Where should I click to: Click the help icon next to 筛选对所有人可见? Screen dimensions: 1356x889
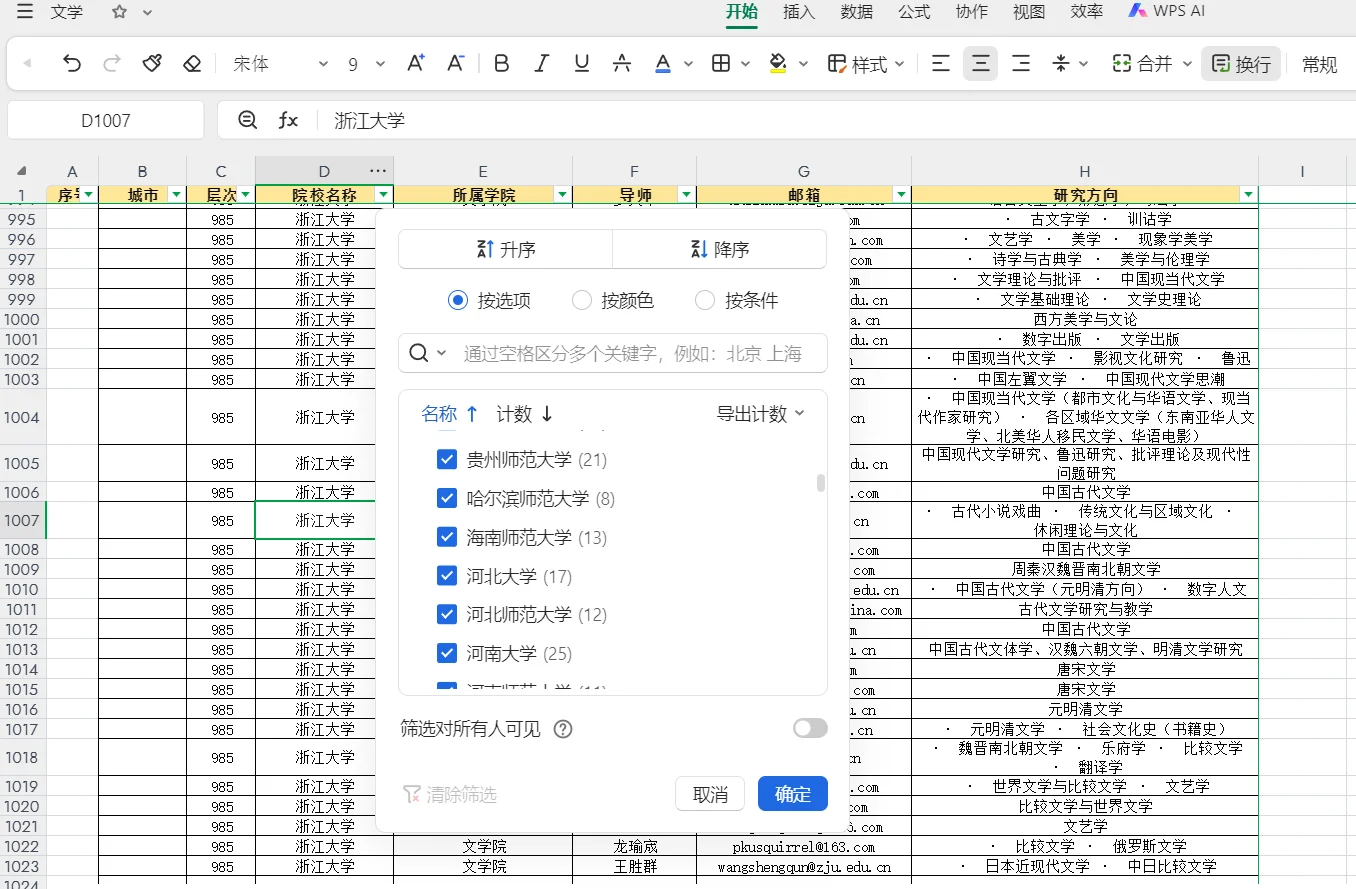563,729
